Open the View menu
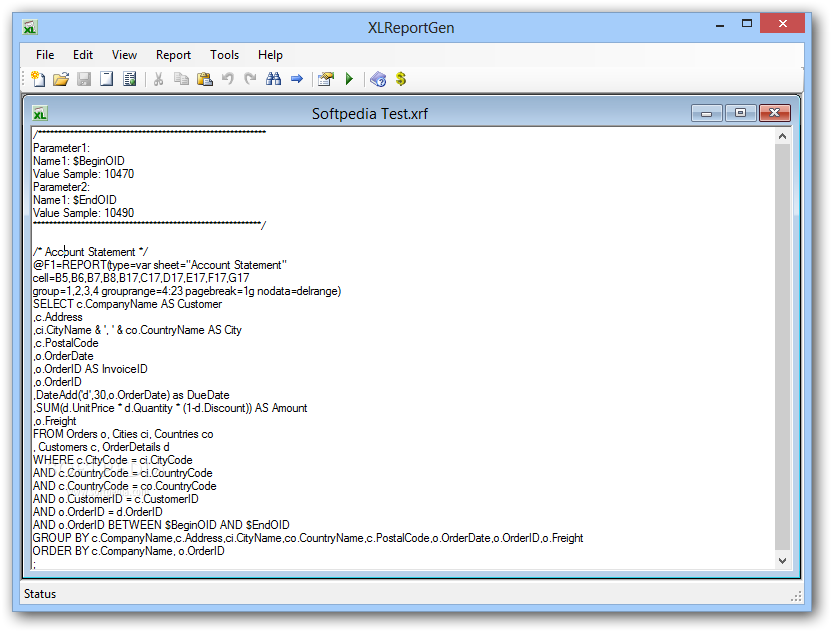This screenshot has height=632, width=832. (124, 55)
